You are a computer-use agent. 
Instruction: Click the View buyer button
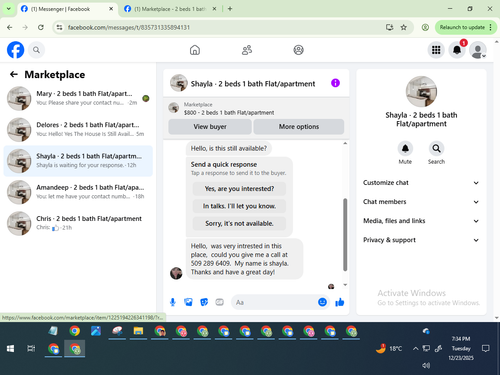(210, 127)
